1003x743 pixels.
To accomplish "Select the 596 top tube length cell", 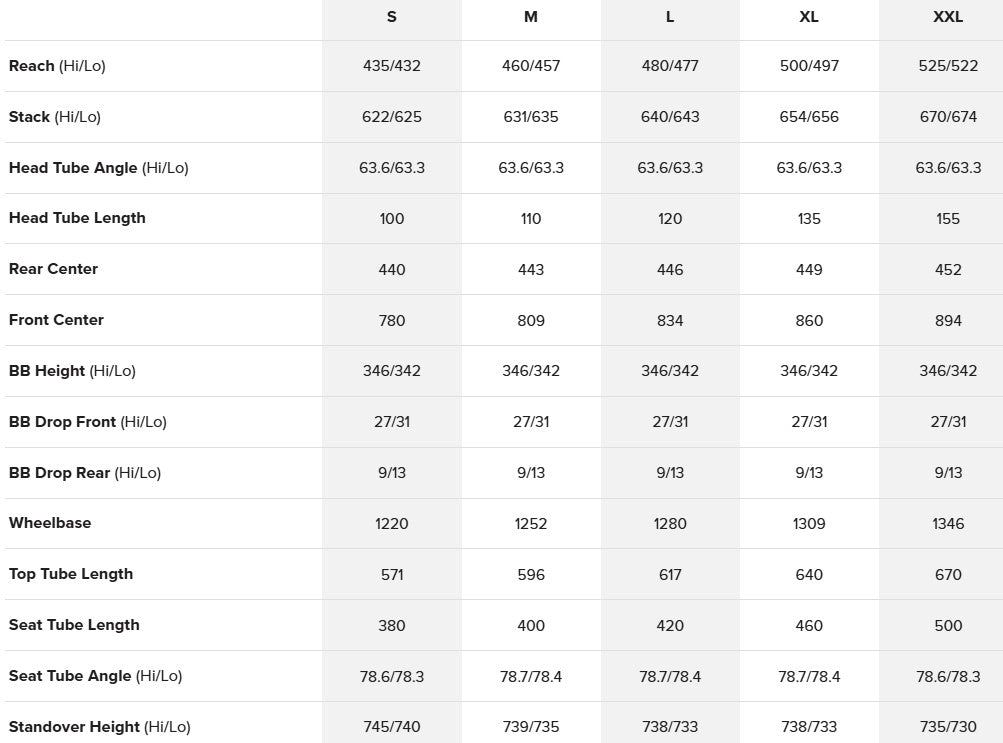I will (531, 575).
